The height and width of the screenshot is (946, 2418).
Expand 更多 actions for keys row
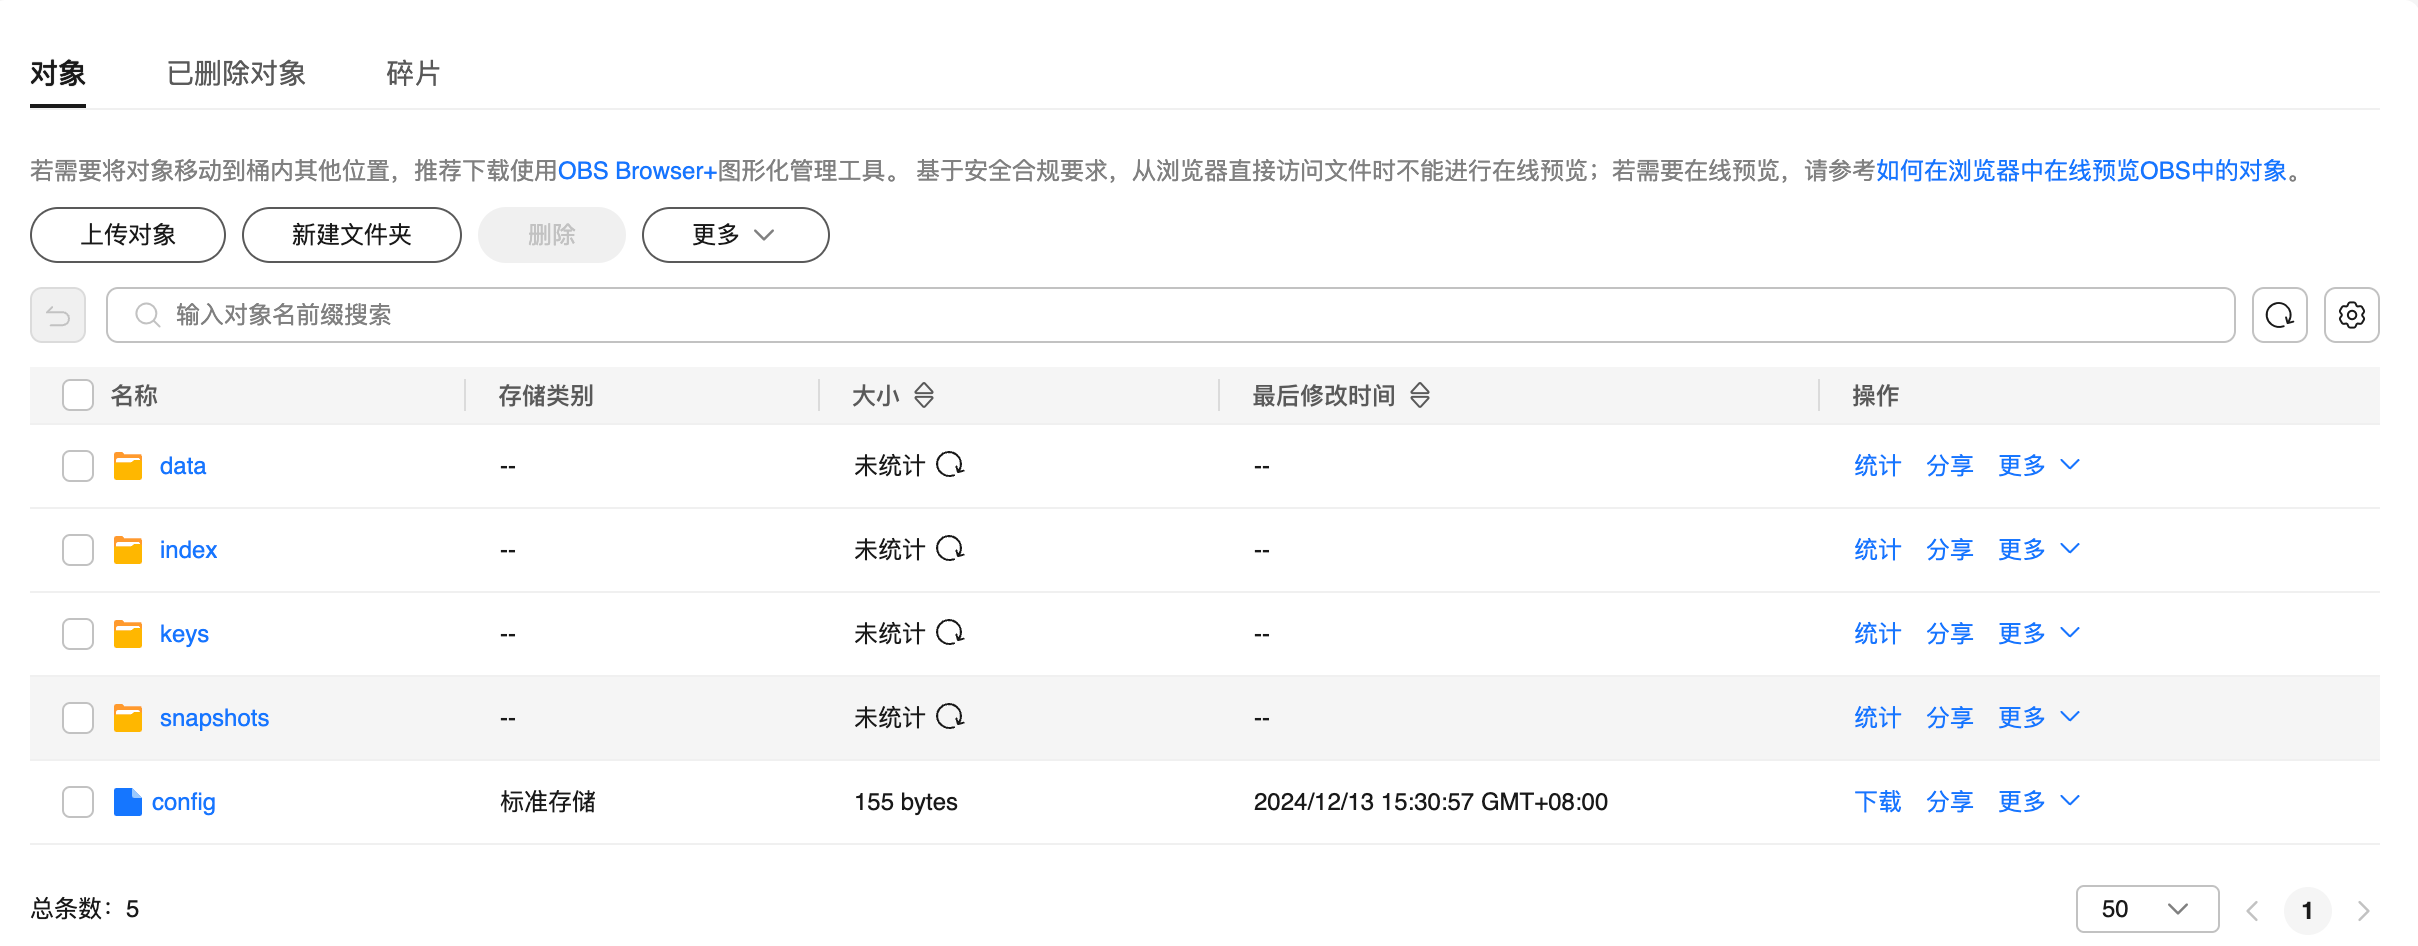tap(2038, 634)
